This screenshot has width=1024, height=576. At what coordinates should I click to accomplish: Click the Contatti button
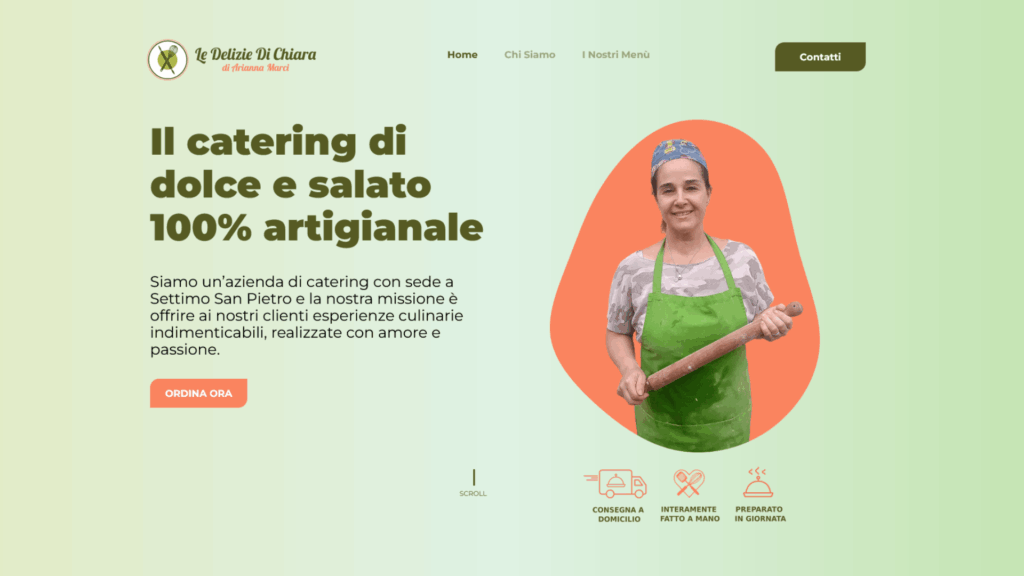[820, 57]
